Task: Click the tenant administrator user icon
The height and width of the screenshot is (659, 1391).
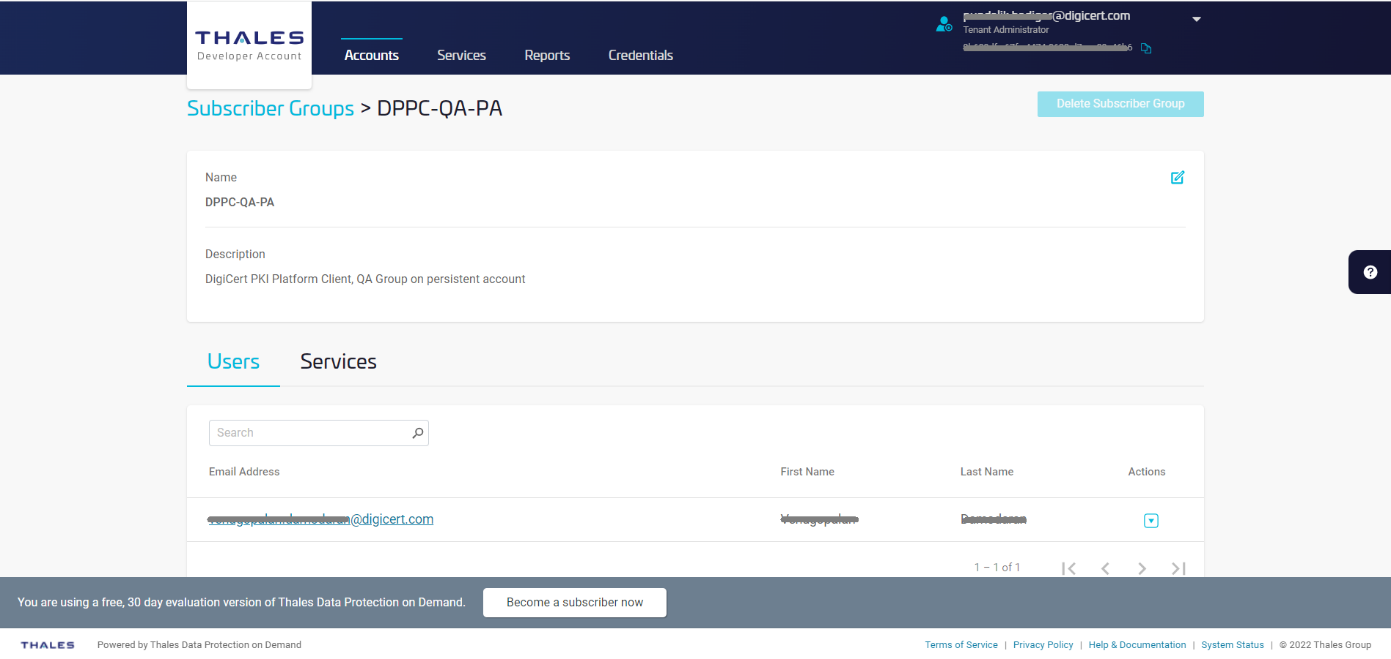Action: [944, 24]
